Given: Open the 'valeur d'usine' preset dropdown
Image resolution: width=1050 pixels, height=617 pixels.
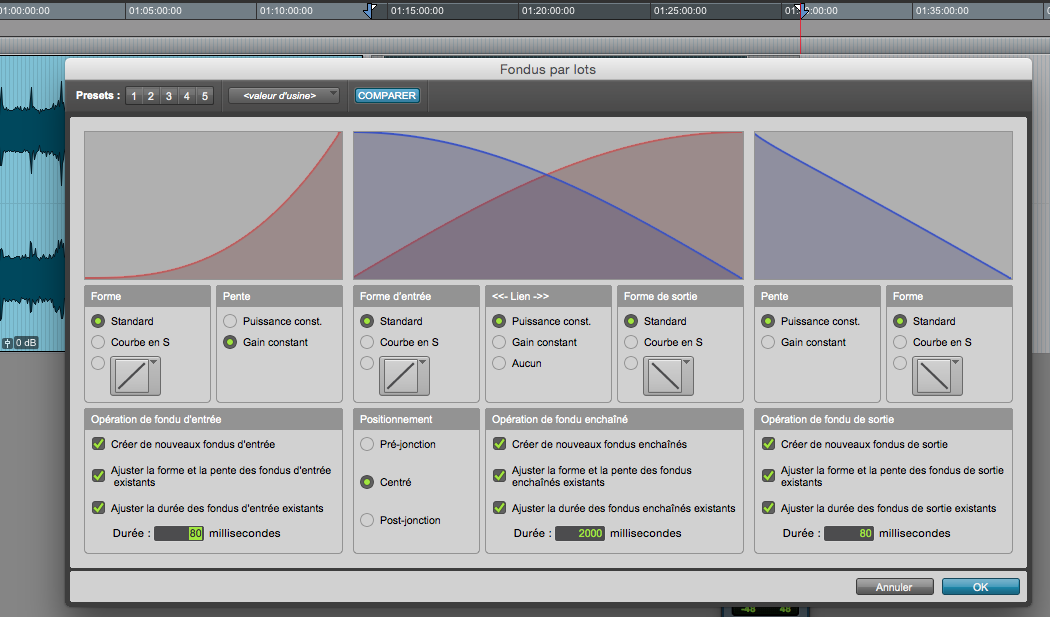Looking at the screenshot, I should (284, 96).
